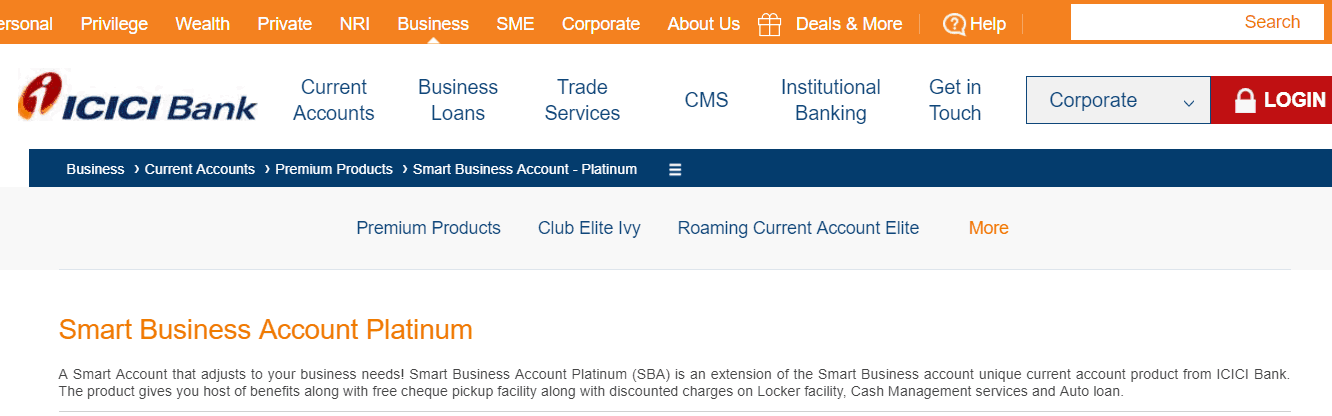Open the Business Loans menu

coord(458,100)
